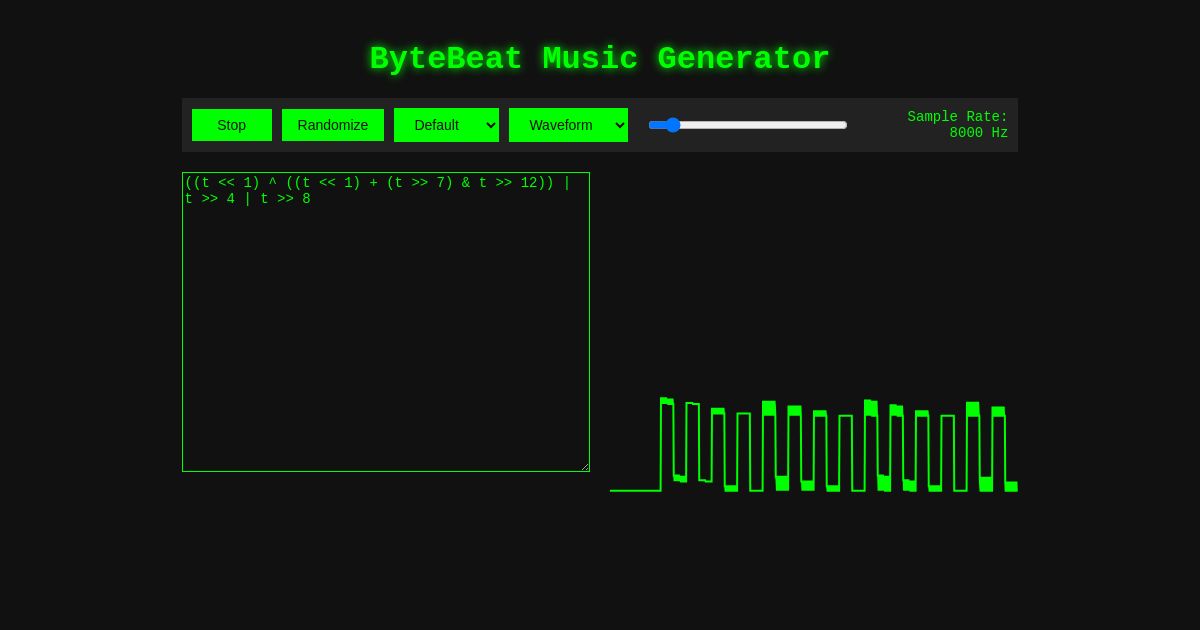Open the Default preset dropdown
This screenshot has width=1200, height=630.
pyautogui.click(x=446, y=125)
